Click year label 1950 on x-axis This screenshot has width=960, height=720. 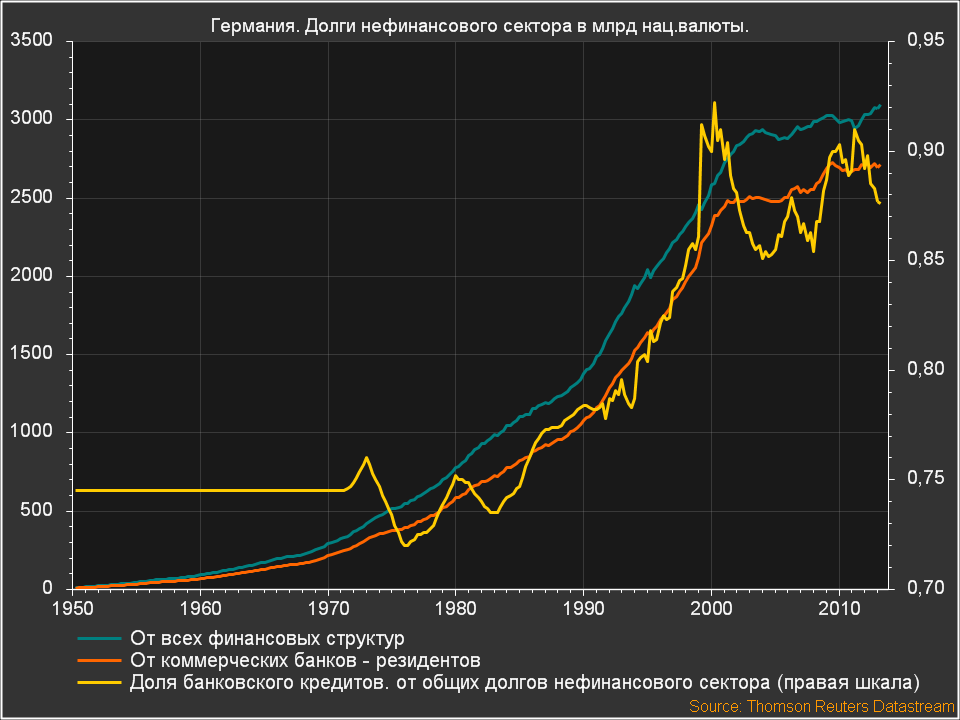click(73, 609)
